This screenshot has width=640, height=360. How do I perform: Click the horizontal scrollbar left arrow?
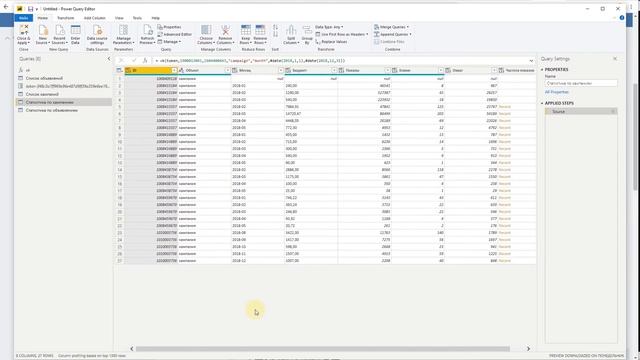pyautogui.click(x=131, y=349)
